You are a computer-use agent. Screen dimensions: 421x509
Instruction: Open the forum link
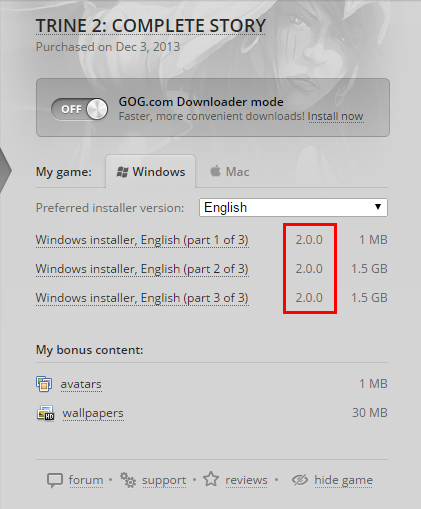point(86,480)
